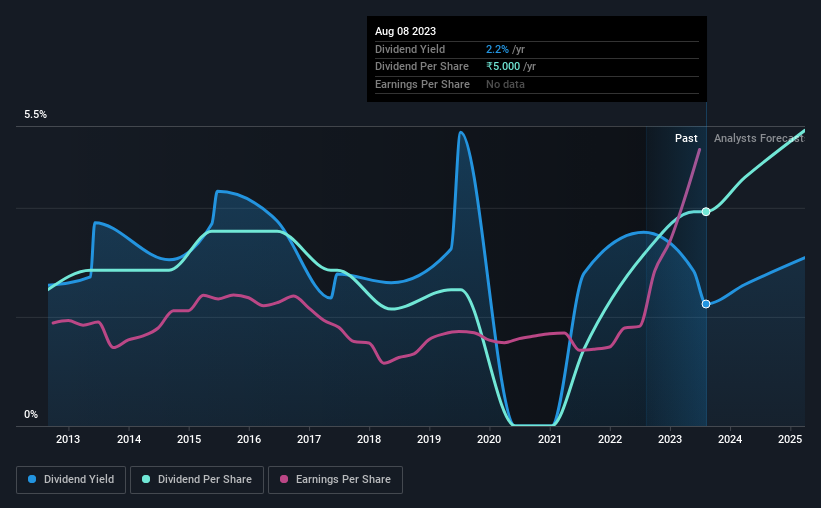The image size is (821, 508).
Task: Click the Past region label
Action: pyautogui.click(x=686, y=138)
